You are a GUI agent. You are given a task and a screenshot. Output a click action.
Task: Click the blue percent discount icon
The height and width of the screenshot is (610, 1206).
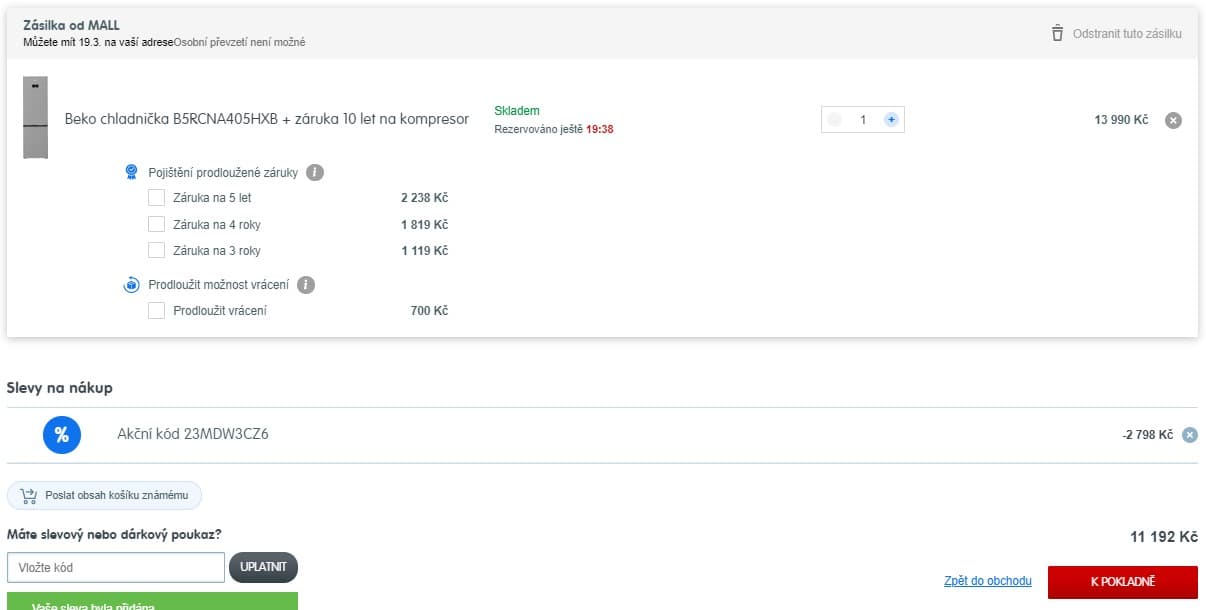coord(62,435)
